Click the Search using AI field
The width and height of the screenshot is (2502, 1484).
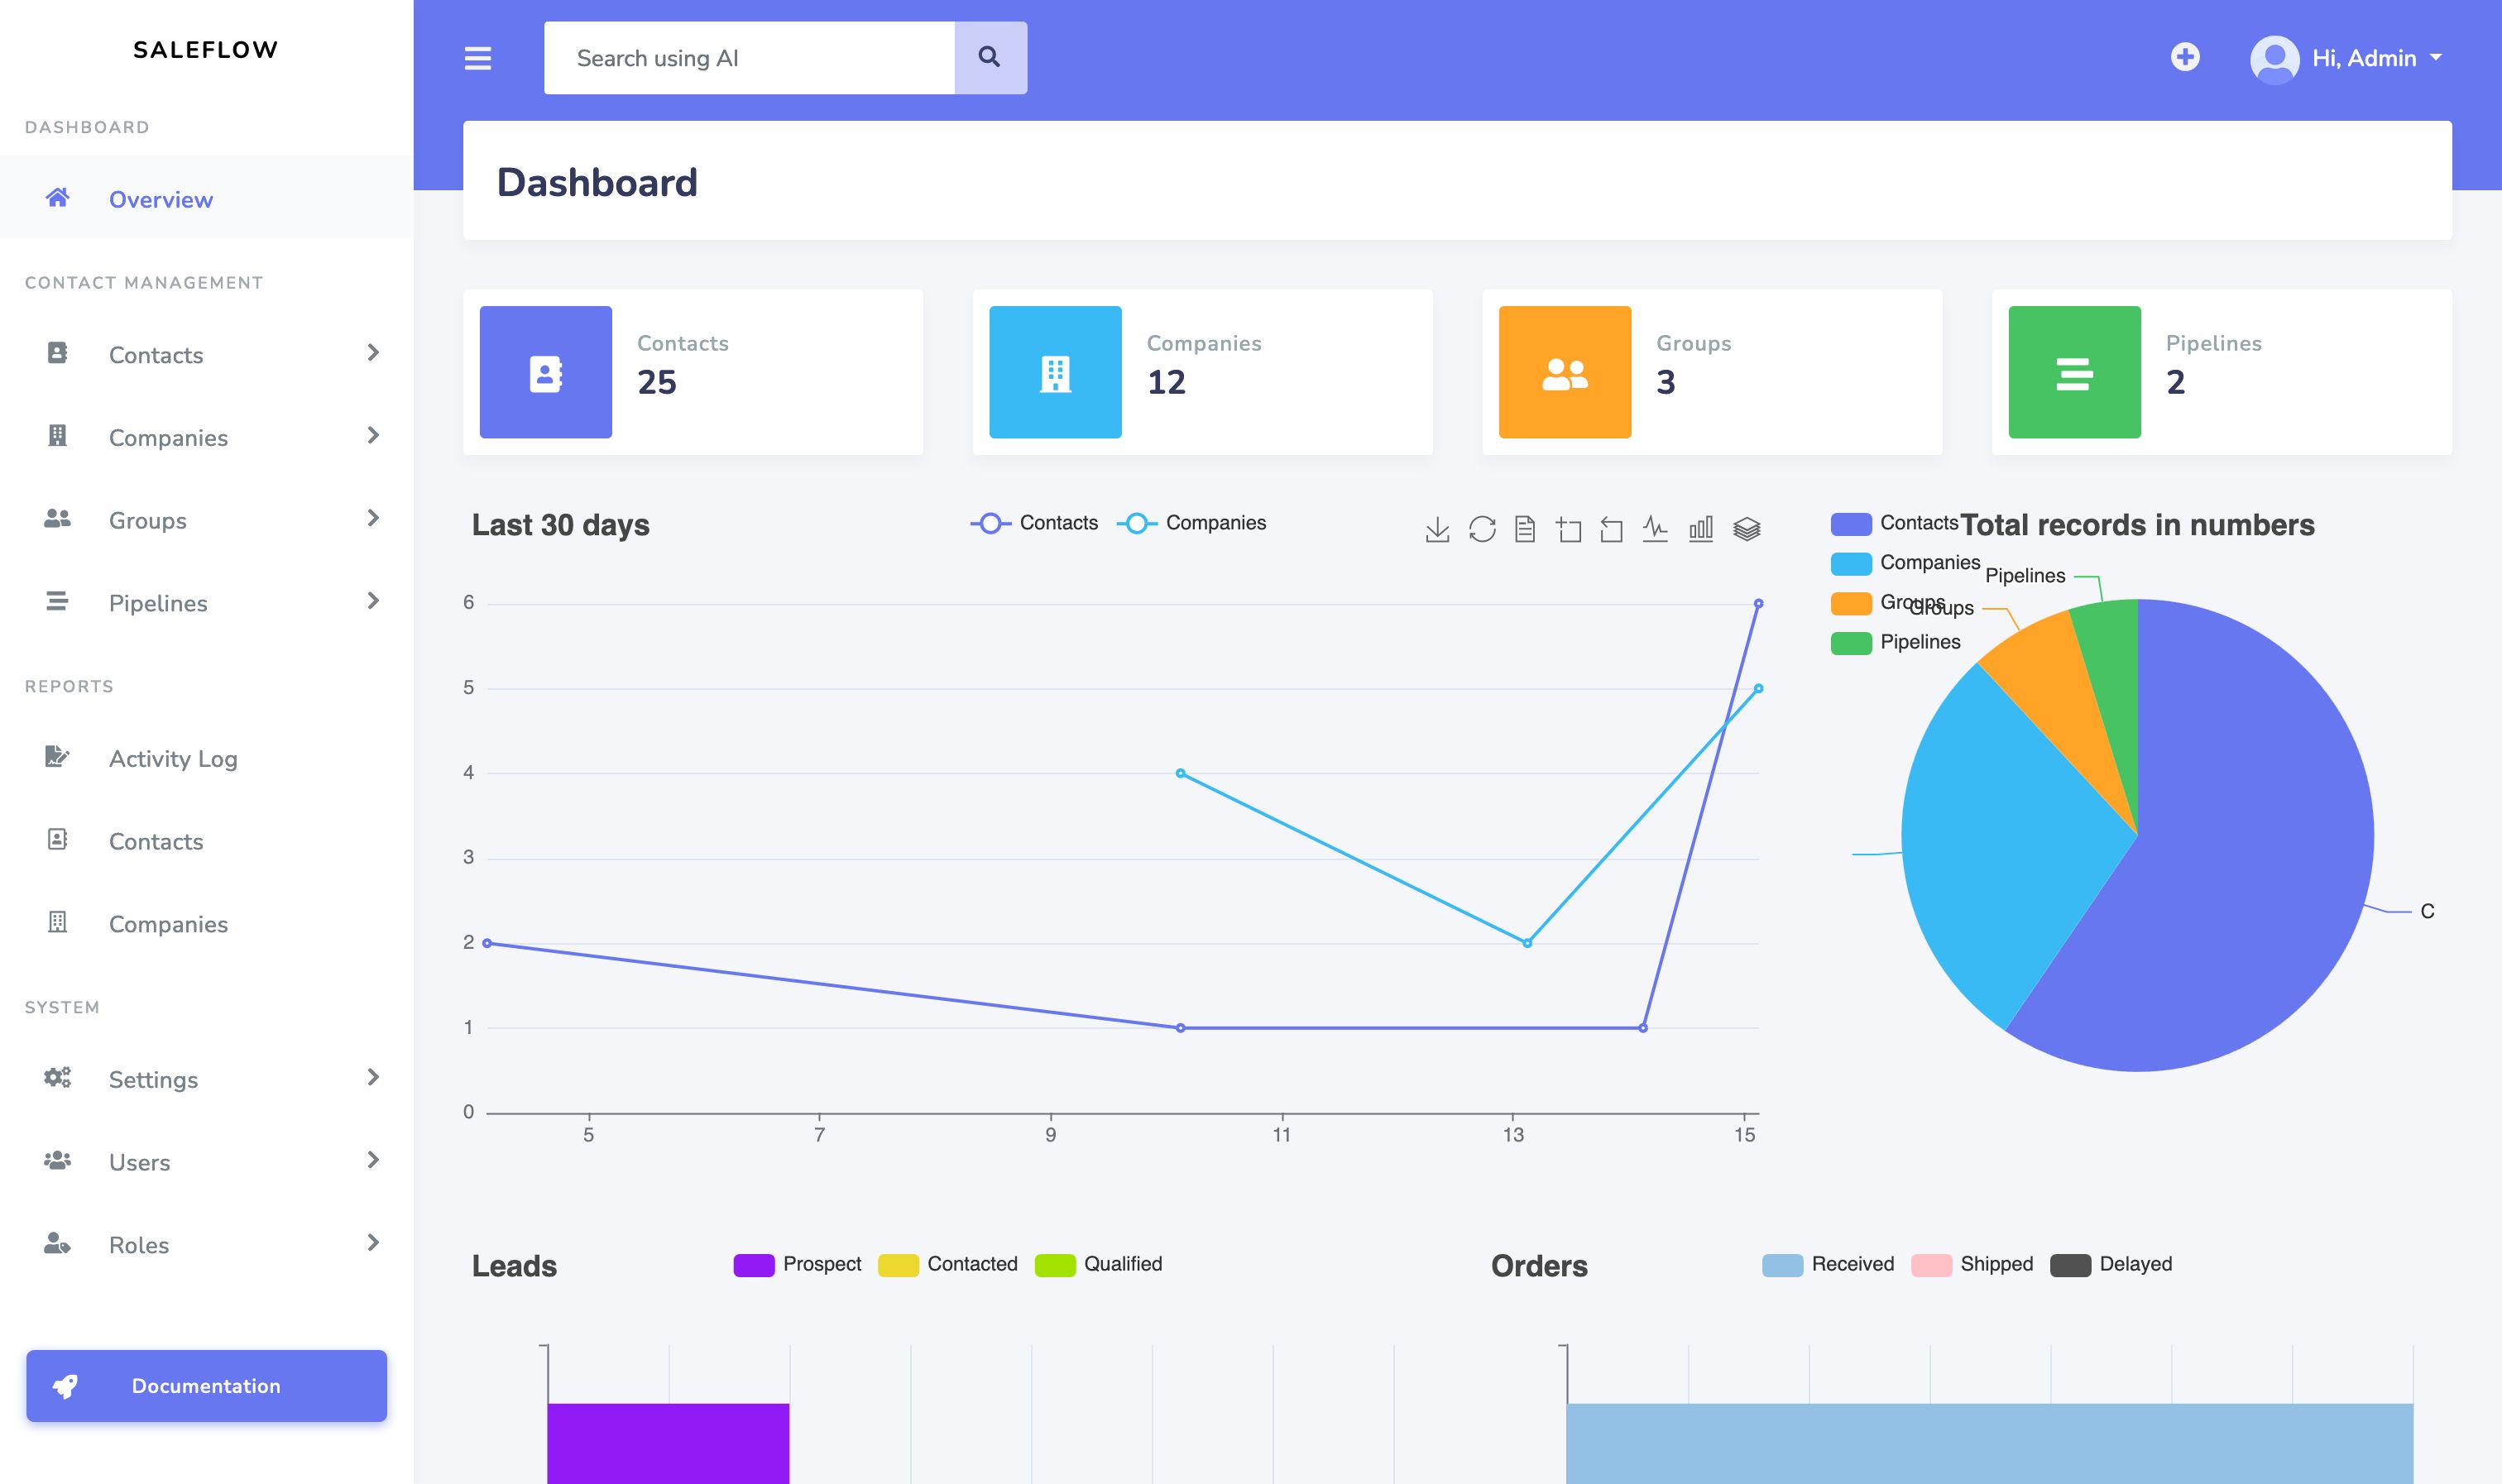(x=748, y=58)
